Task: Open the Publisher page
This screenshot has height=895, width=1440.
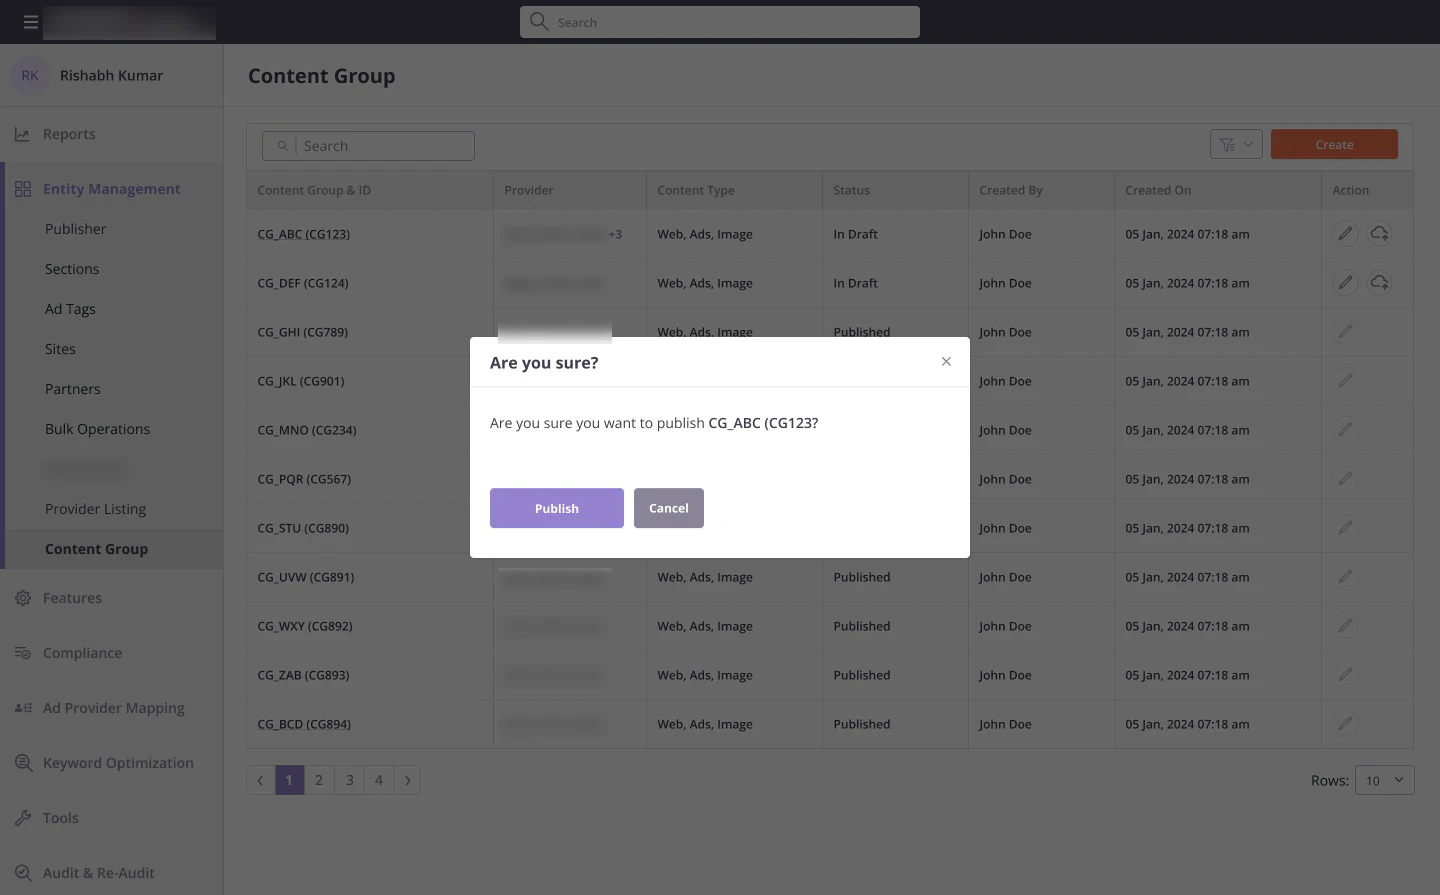Action: (x=75, y=229)
